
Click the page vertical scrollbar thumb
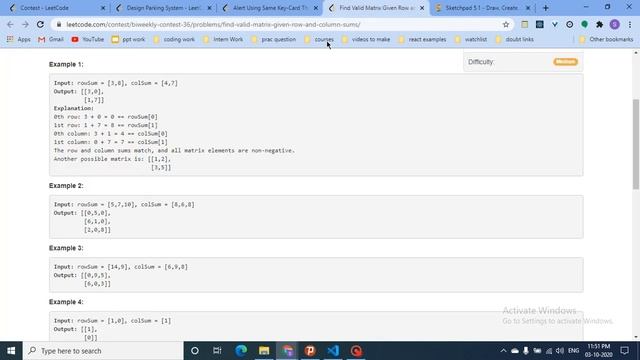(636, 144)
